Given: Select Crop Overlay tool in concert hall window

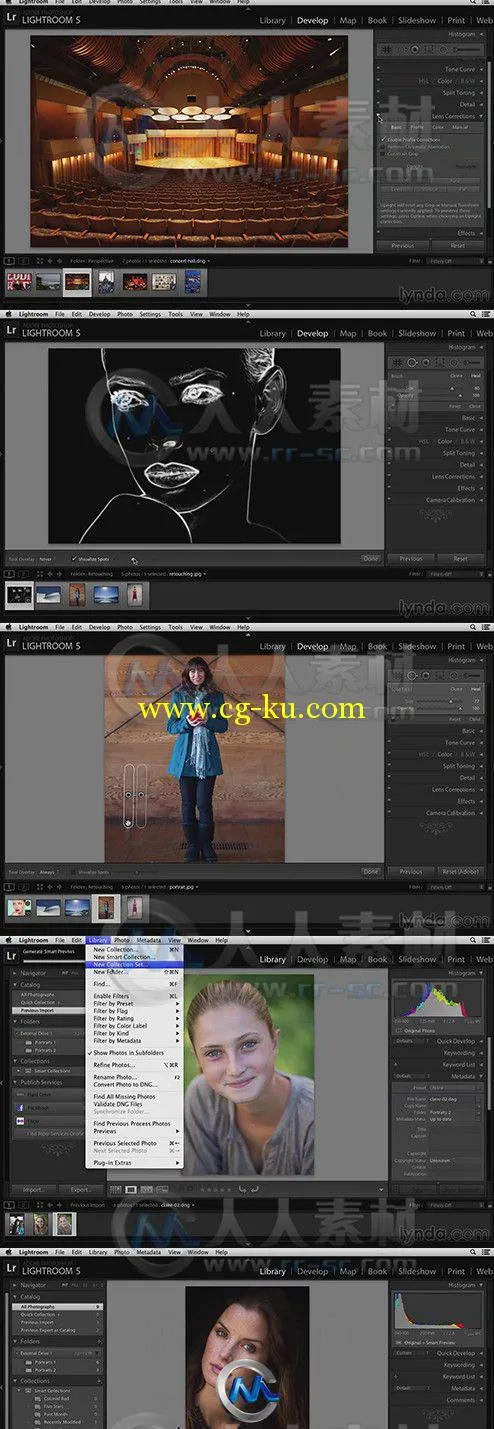Looking at the screenshot, I should 387,49.
